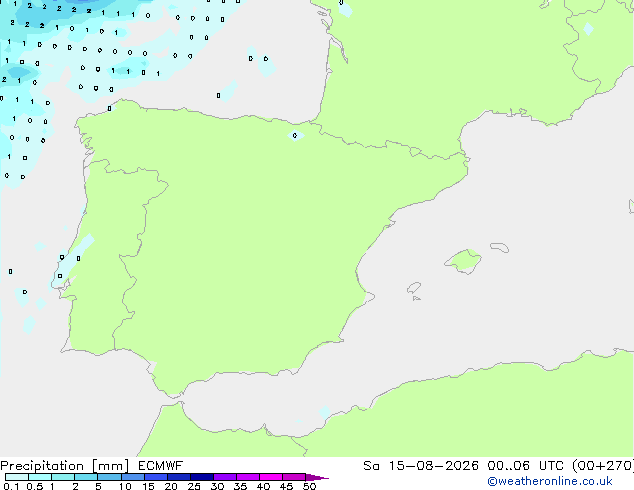The height and width of the screenshot is (490, 634).
Task: Click the 2 to 5 mm legend swatch
Action: tap(86, 477)
